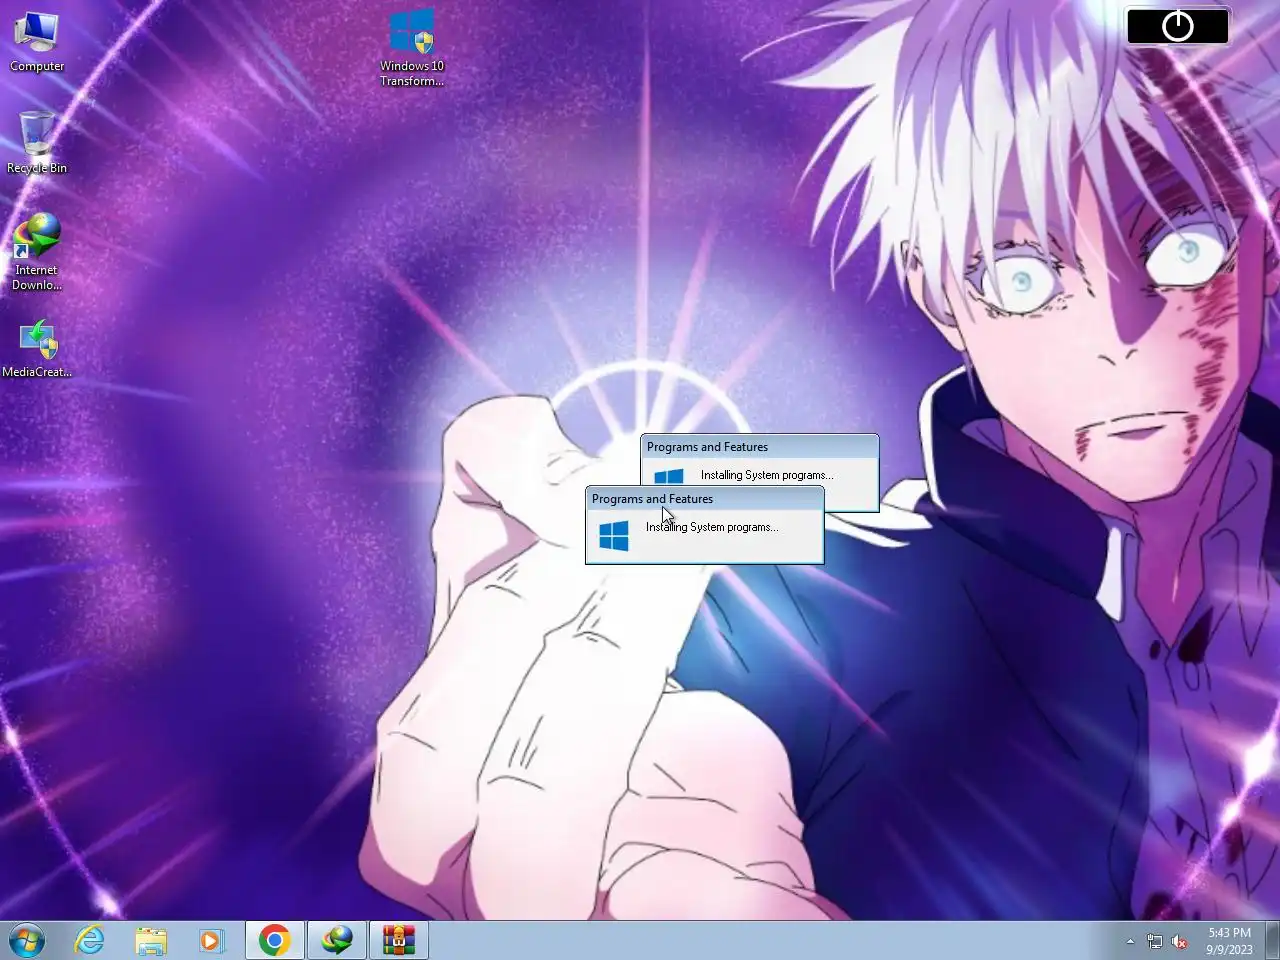Open the Computer desktop icon
Viewport: 1280px width, 960px height.
(x=37, y=42)
